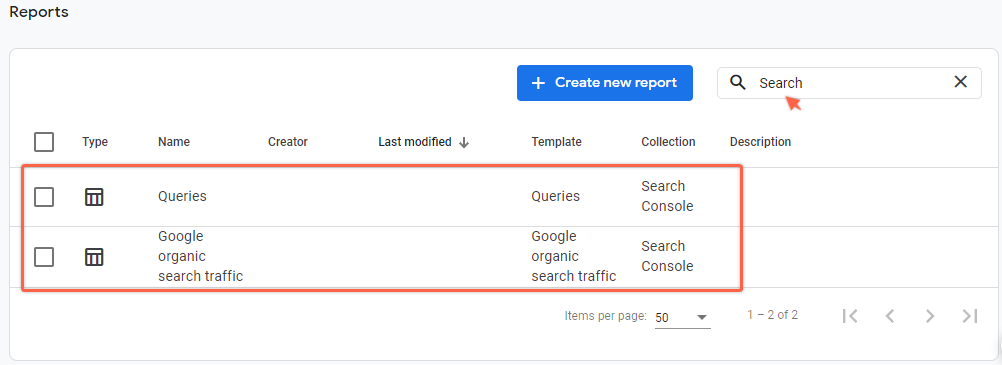1002x365 pixels.
Task: Click the Description column header
Action: [x=760, y=142]
